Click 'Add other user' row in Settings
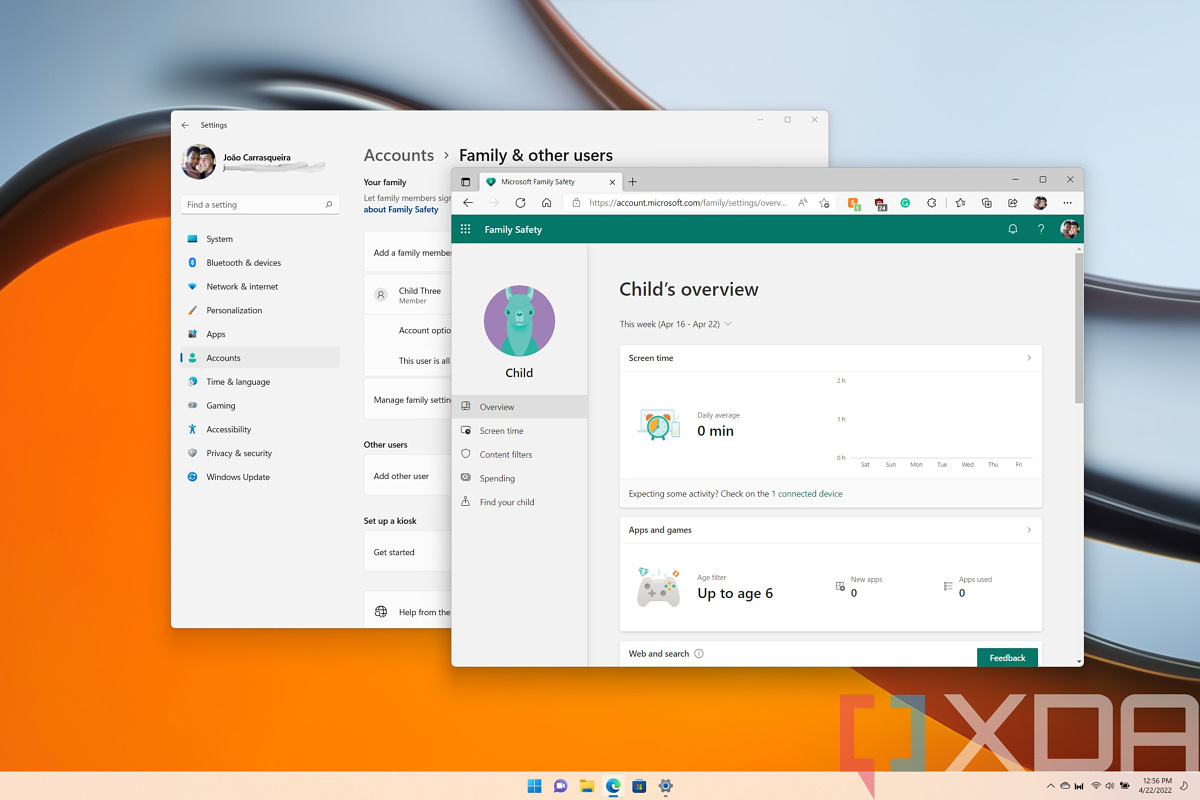 coord(408,476)
